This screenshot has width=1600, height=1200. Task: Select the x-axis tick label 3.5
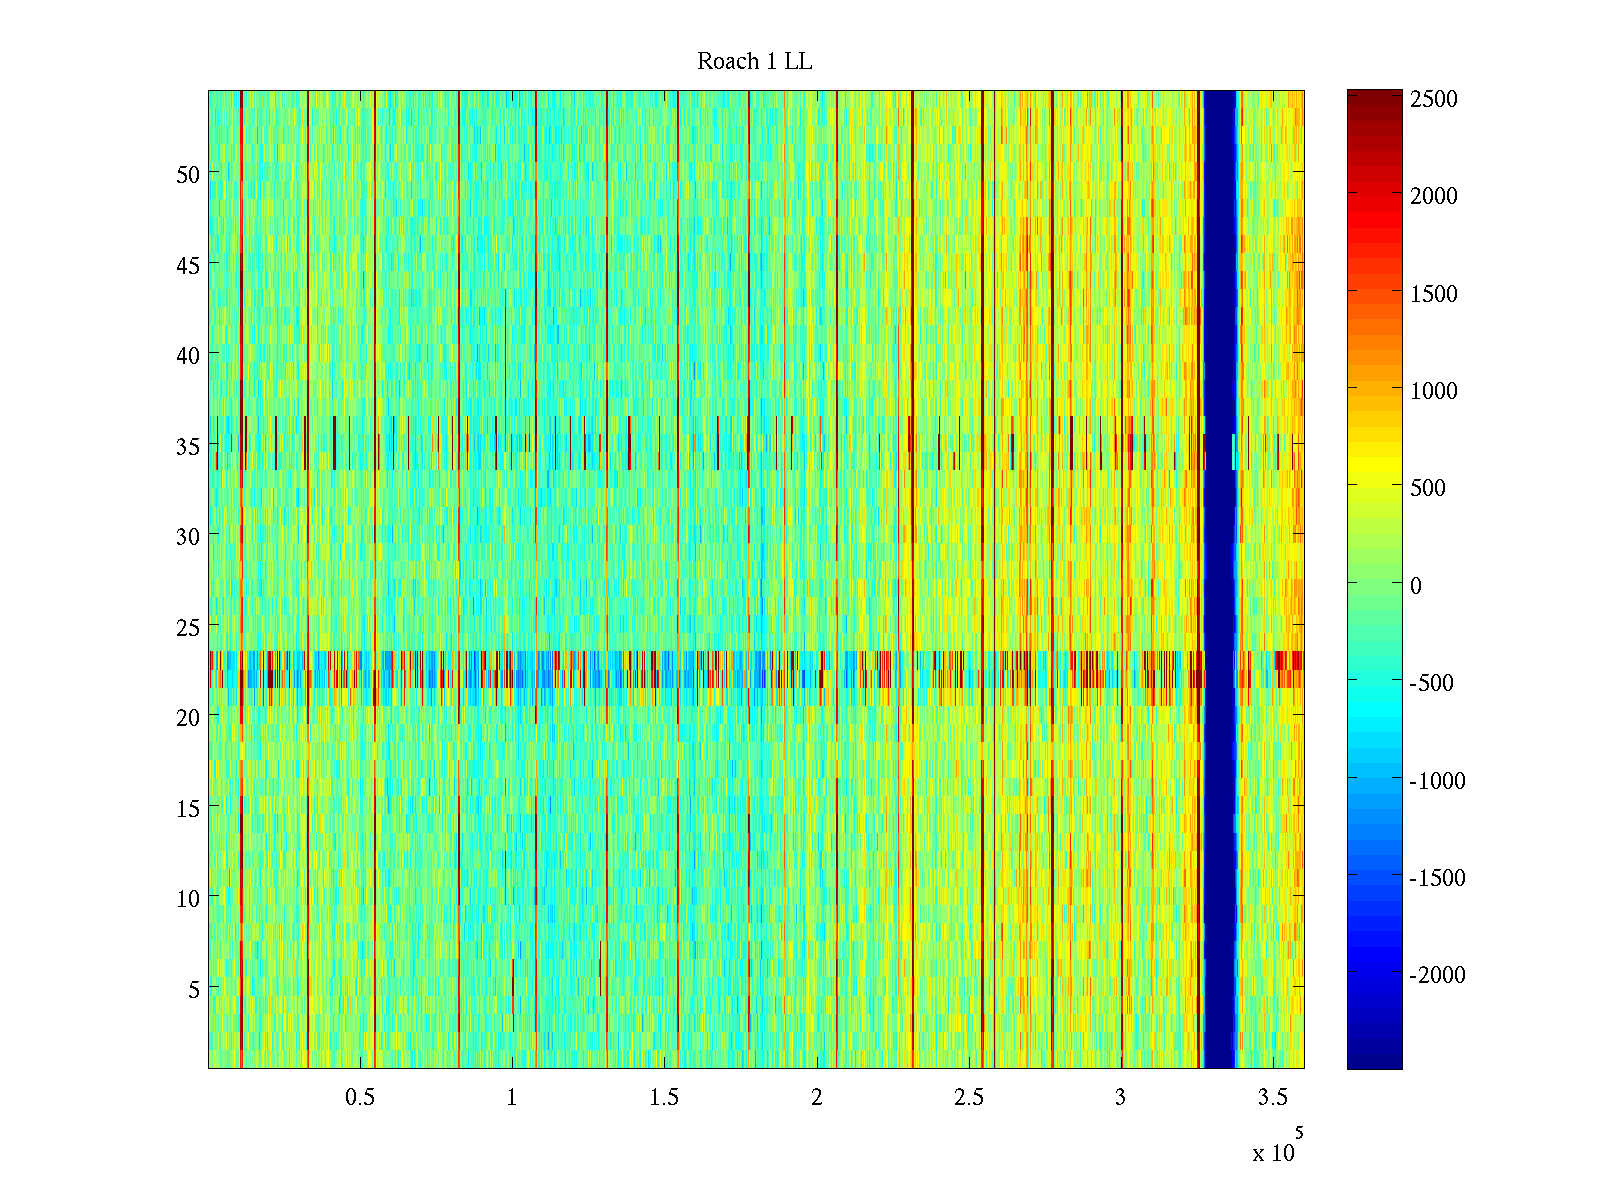tap(1272, 1098)
